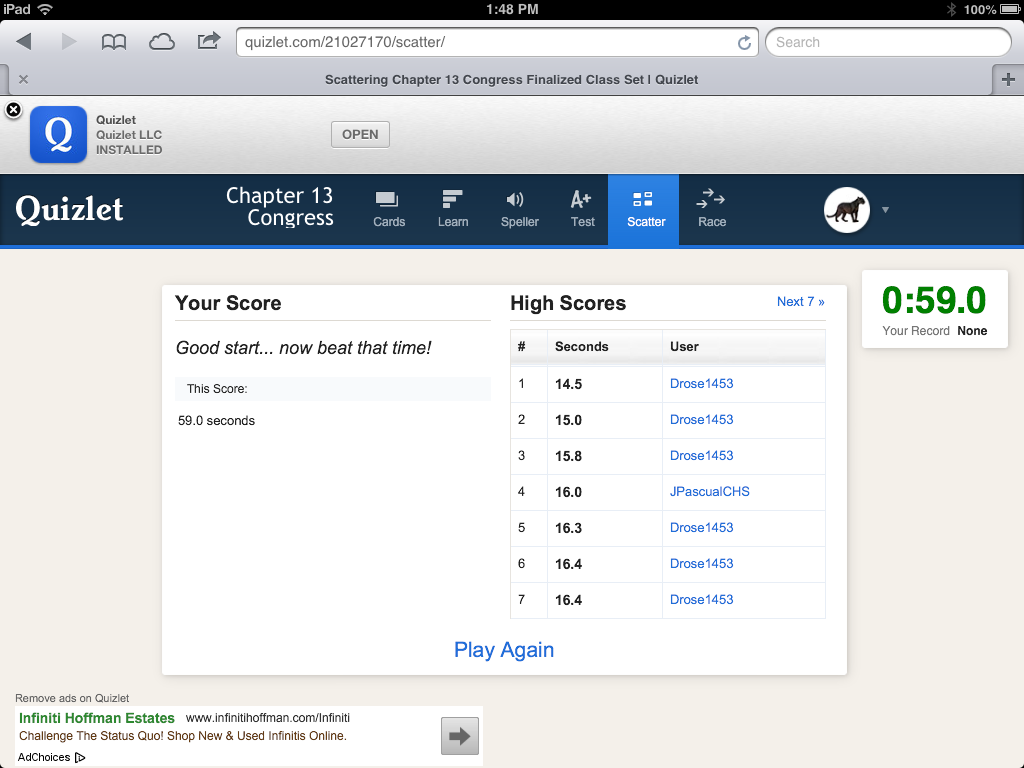Tap OPEN to launch Quizlet app
The height and width of the screenshot is (768, 1024).
pos(360,133)
